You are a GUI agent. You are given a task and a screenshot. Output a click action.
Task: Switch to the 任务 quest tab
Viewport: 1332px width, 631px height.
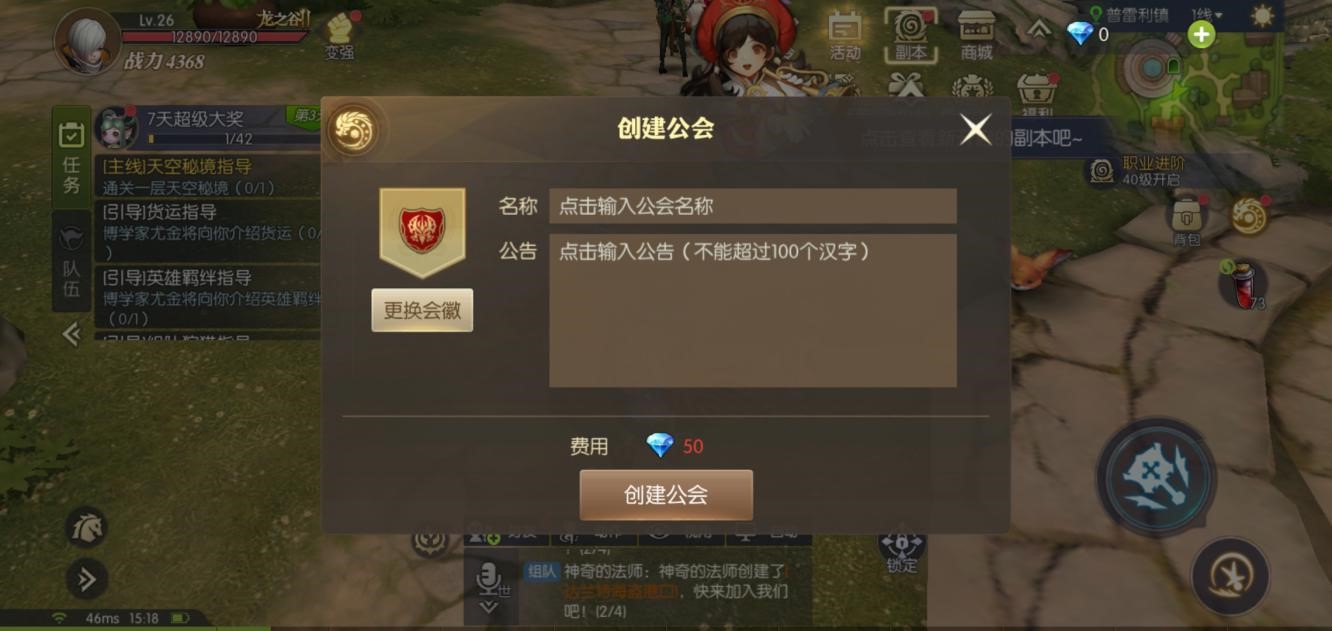pyautogui.click(x=71, y=159)
